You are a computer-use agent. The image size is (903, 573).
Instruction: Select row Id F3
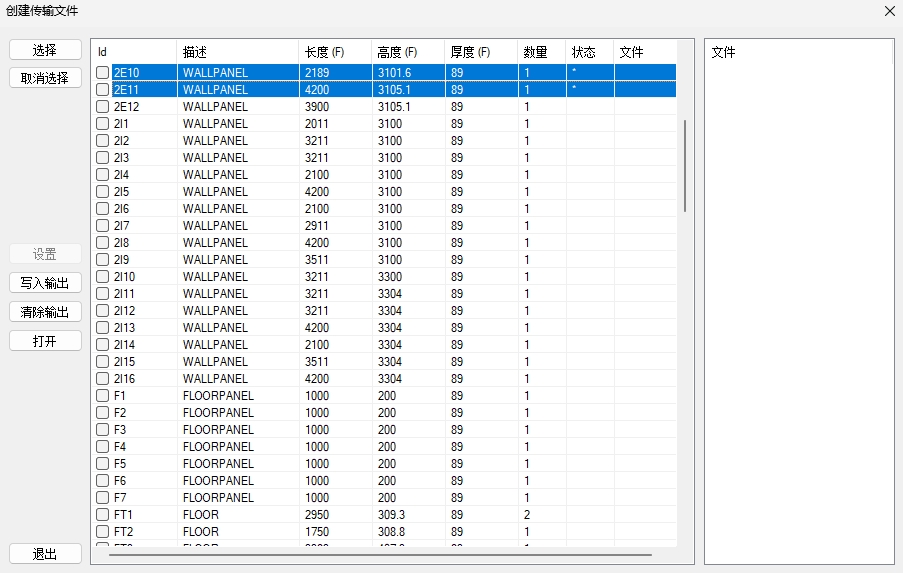(120, 430)
